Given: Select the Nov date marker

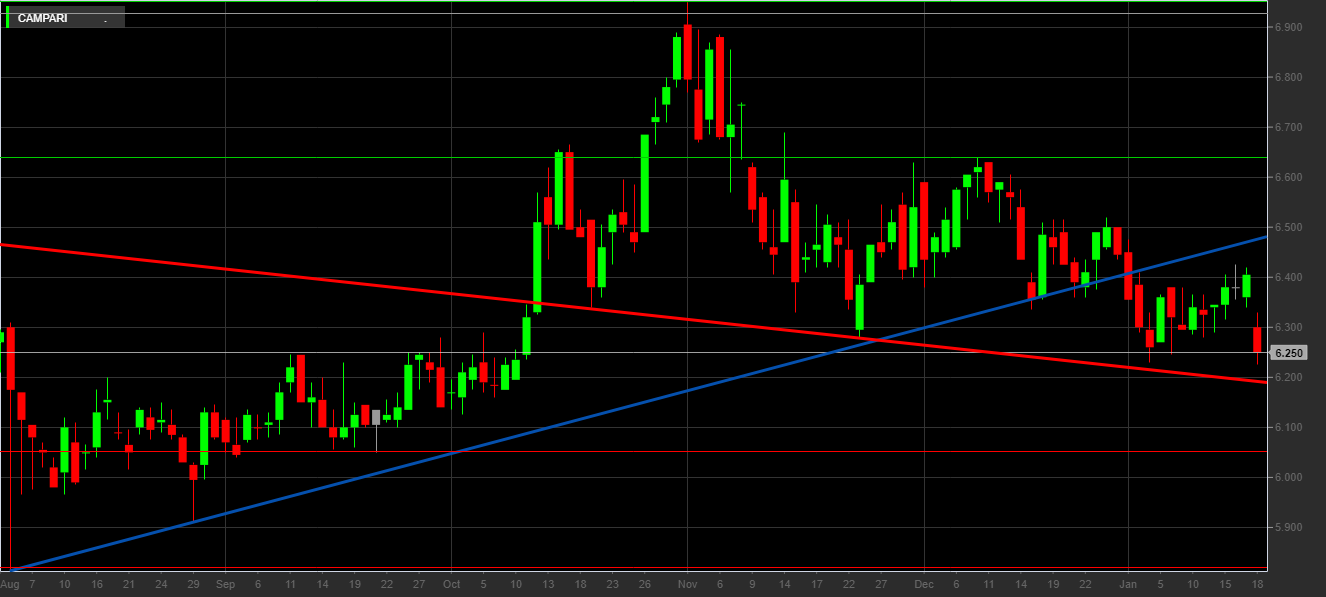Looking at the screenshot, I should (687, 584).
